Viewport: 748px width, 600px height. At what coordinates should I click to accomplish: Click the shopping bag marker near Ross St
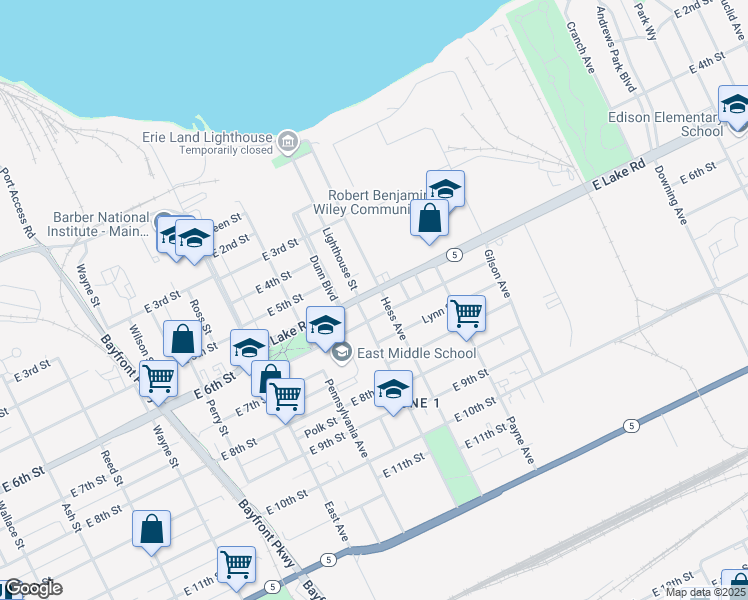(x=183, y=339)
